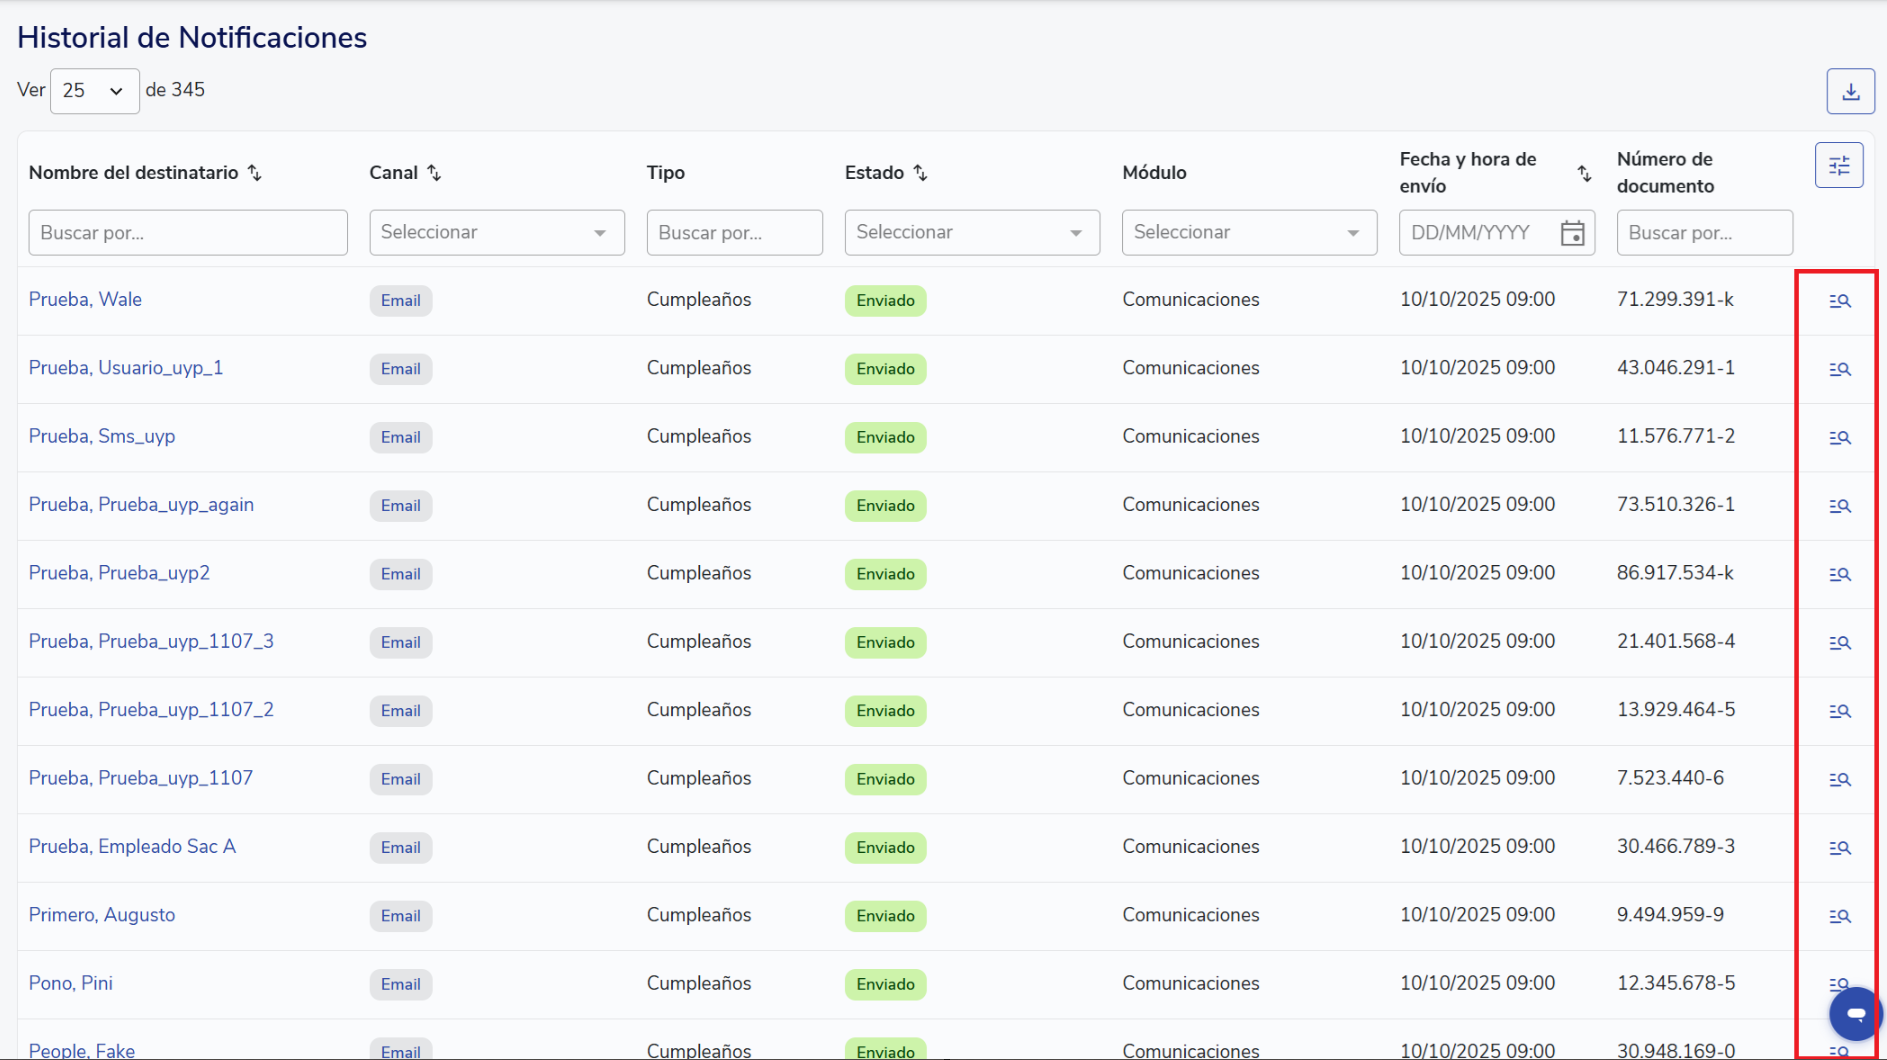
Task: Click detail icon for document 86.917.534-k
Action: 1839,574
